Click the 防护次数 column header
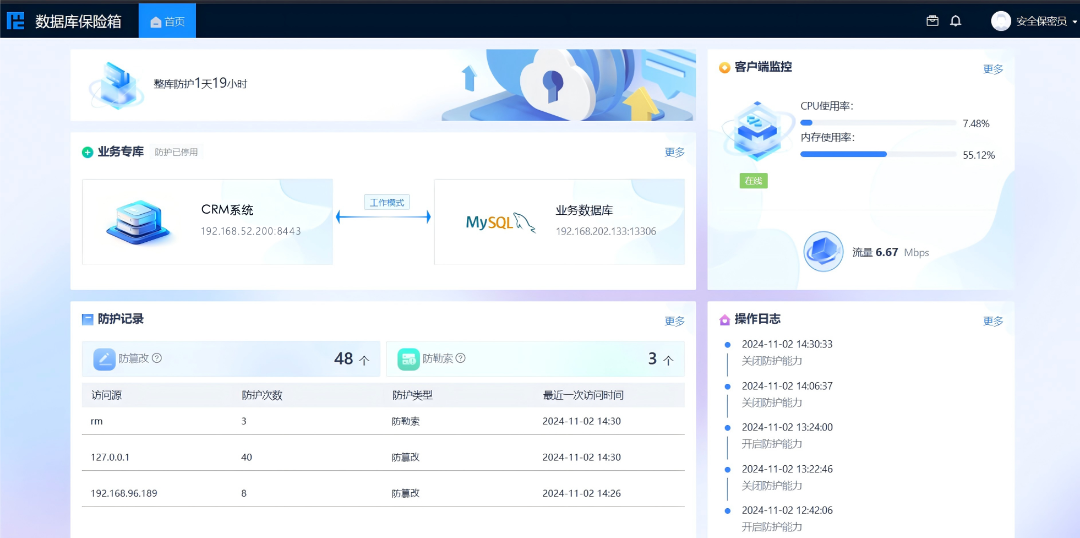Viewport: 1080px width, 538px height. pos(262,396)
